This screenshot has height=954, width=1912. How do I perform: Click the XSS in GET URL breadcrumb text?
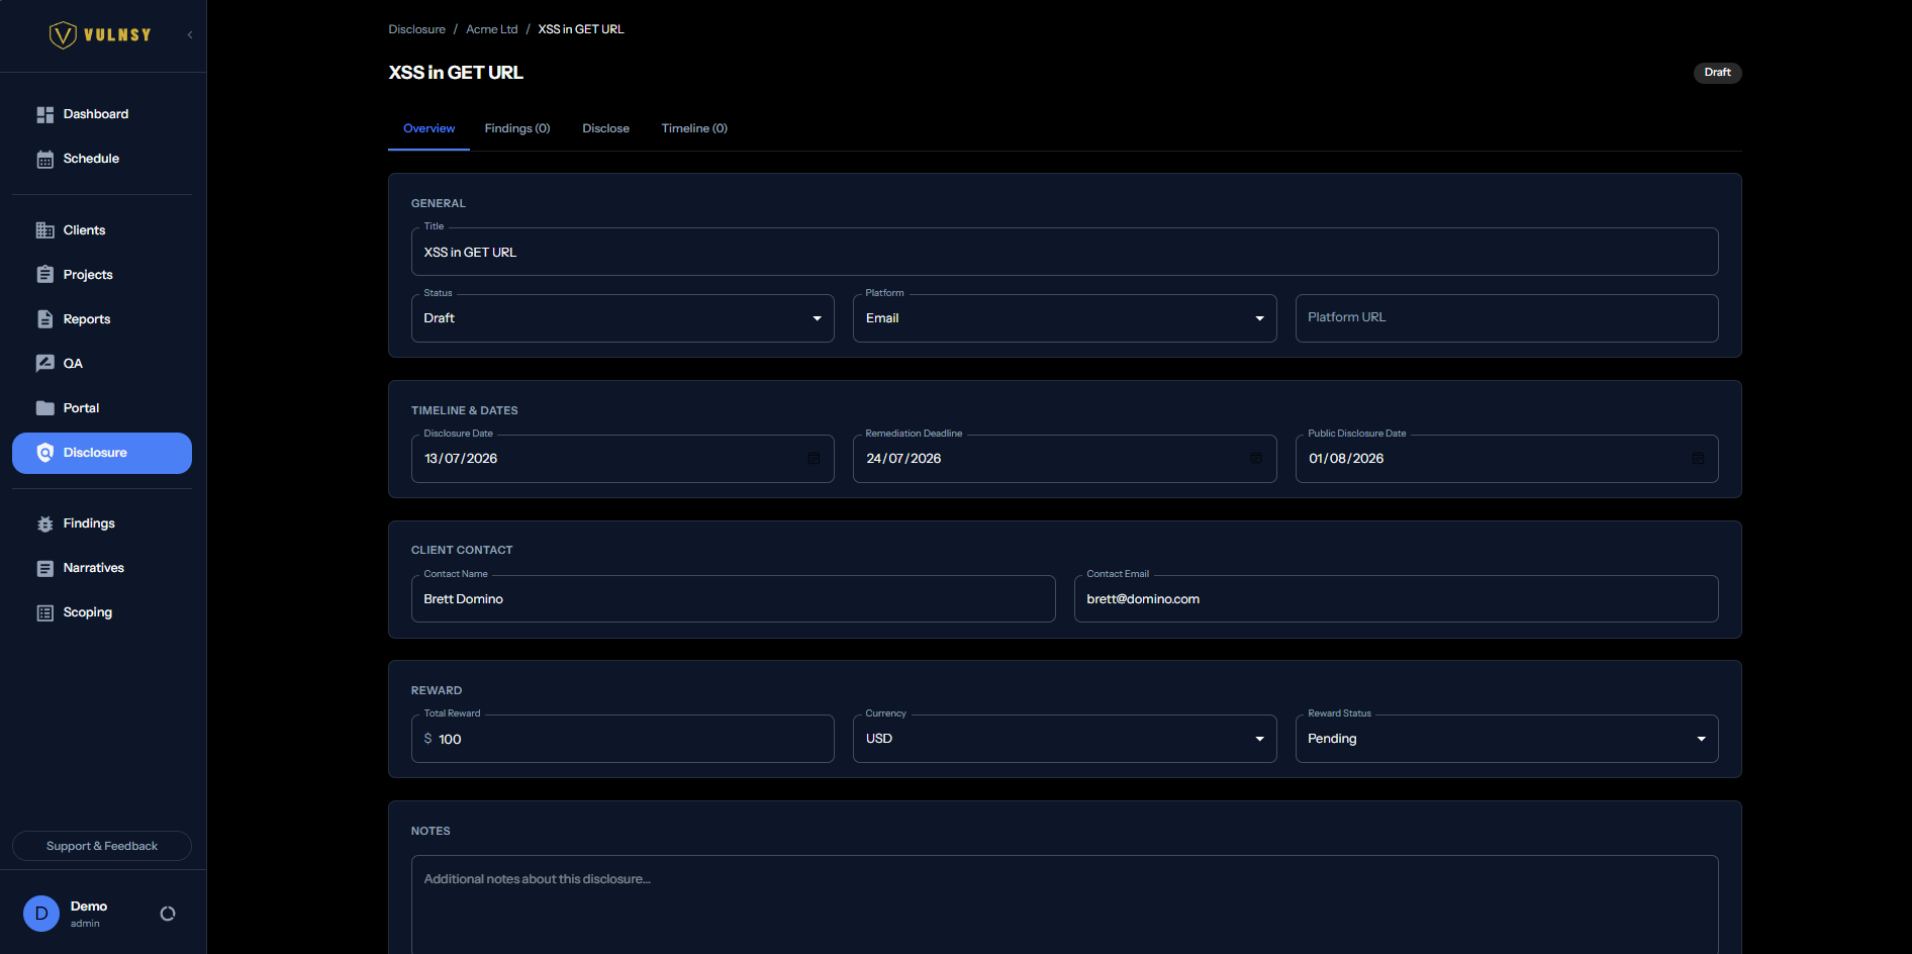pos(581,29)
